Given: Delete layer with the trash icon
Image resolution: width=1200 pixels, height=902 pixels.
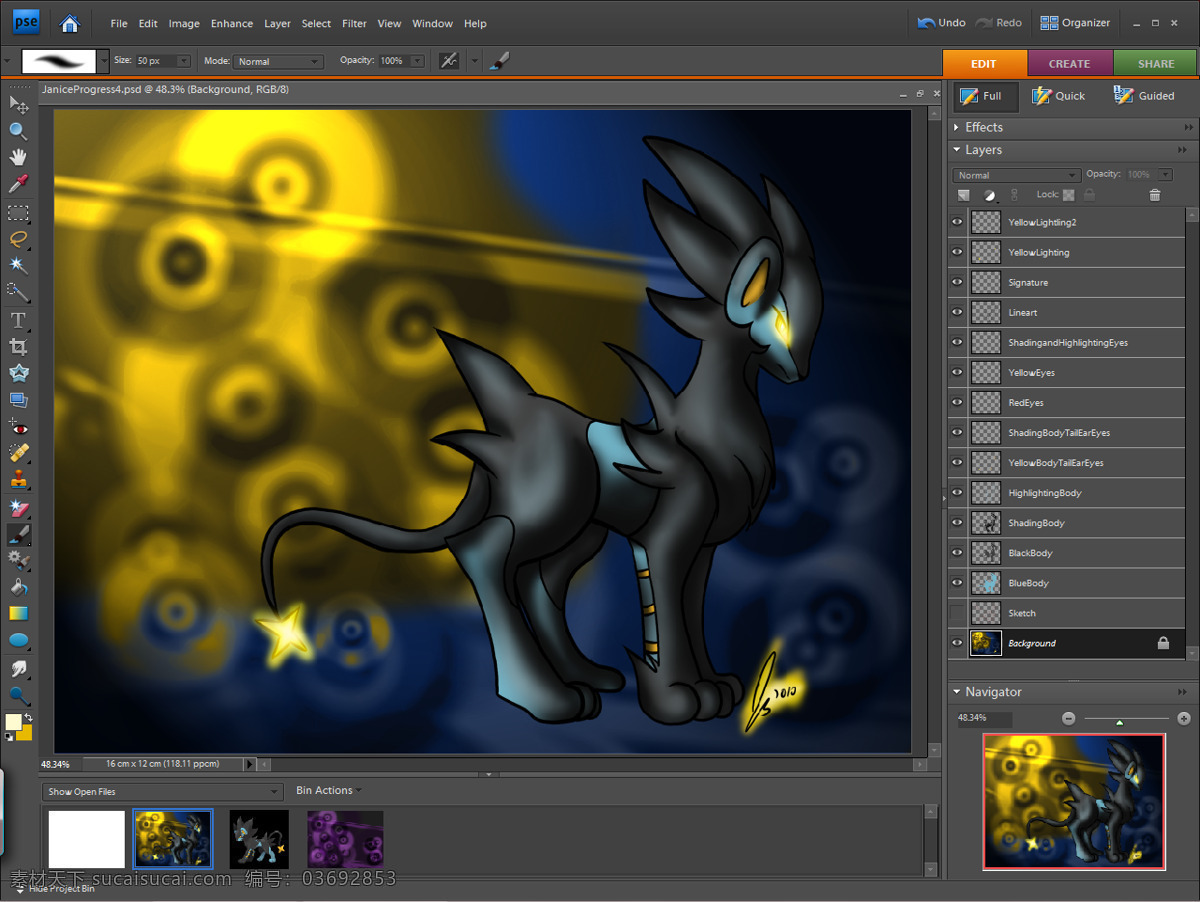Looking at the screenshot, I should tap(1155, 195).
